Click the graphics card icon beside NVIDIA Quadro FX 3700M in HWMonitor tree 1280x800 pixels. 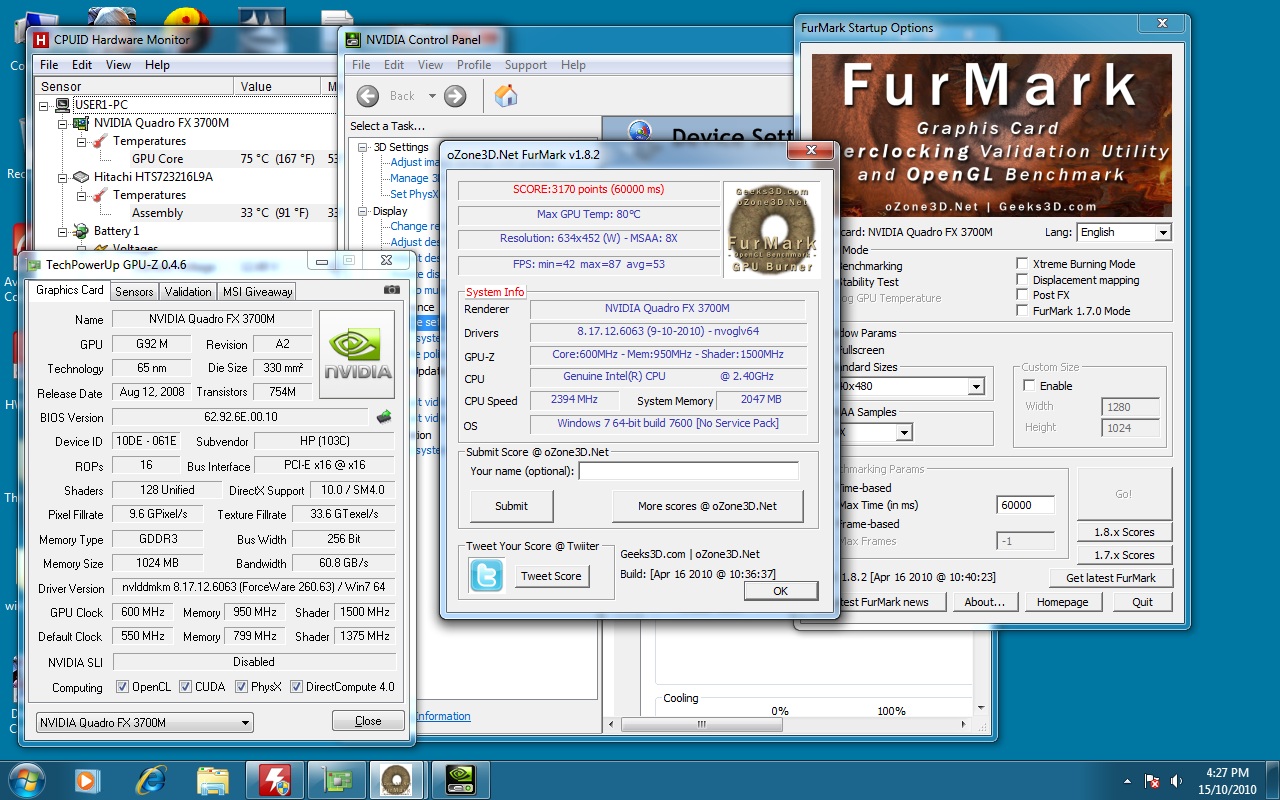tap(82, 123)
